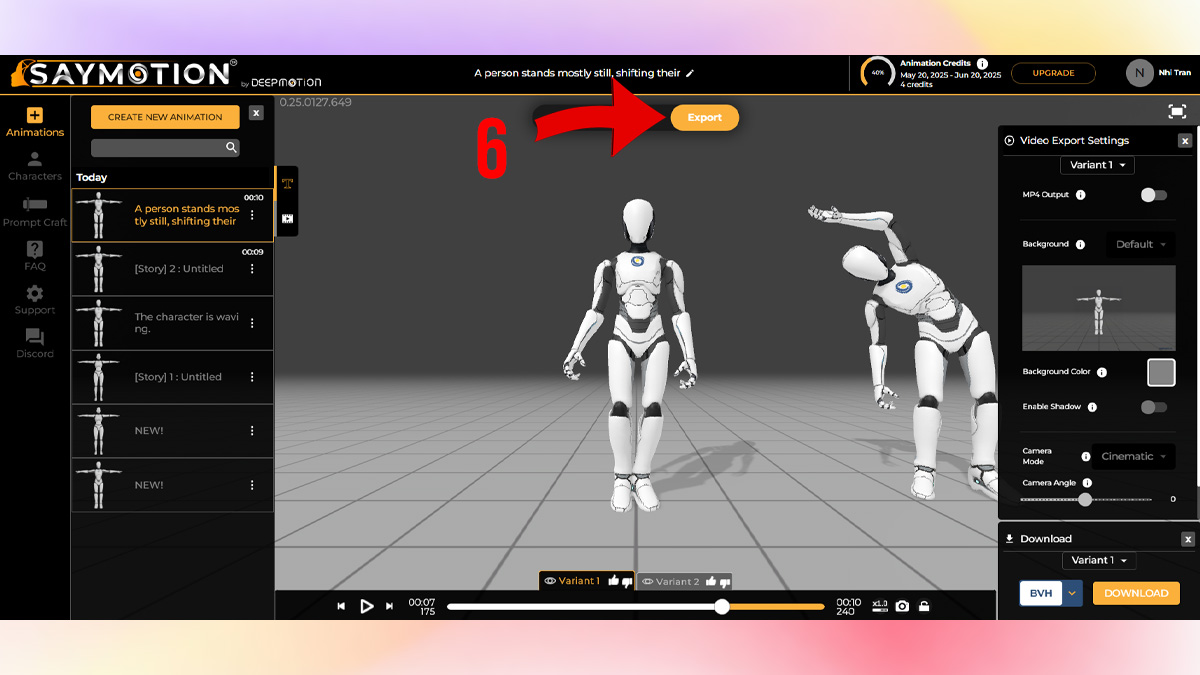Change the x1.0 playback speed

[x=880, y=605]
